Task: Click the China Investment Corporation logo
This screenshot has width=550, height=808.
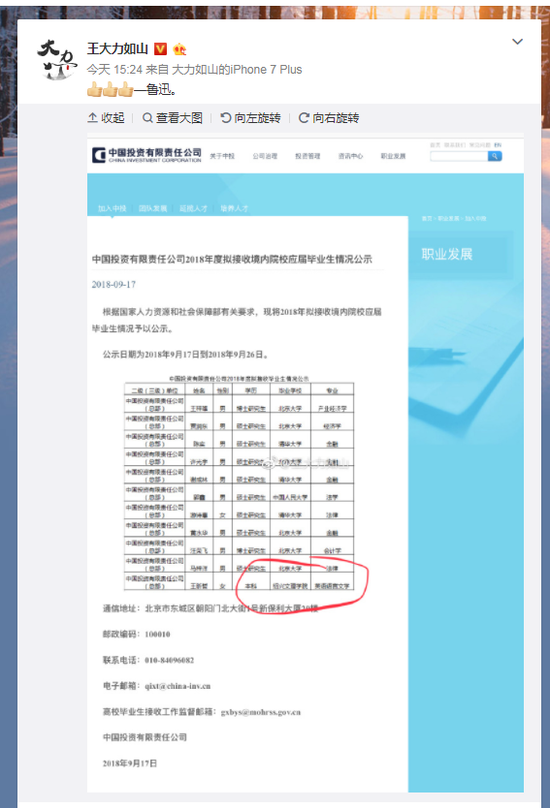Action: [x=147, y=155]
